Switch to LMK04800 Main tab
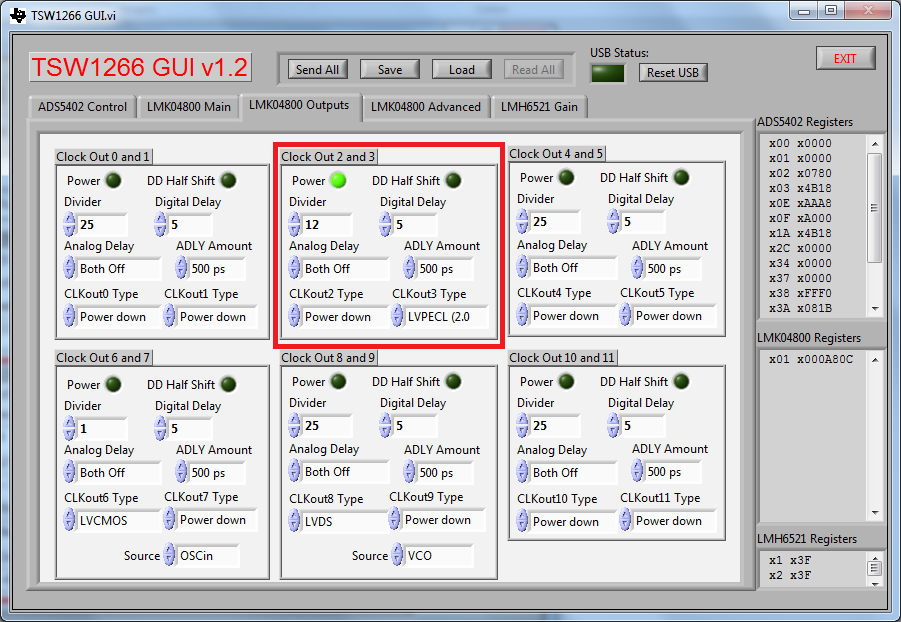 pyautogui.click(x=188, y=107)
